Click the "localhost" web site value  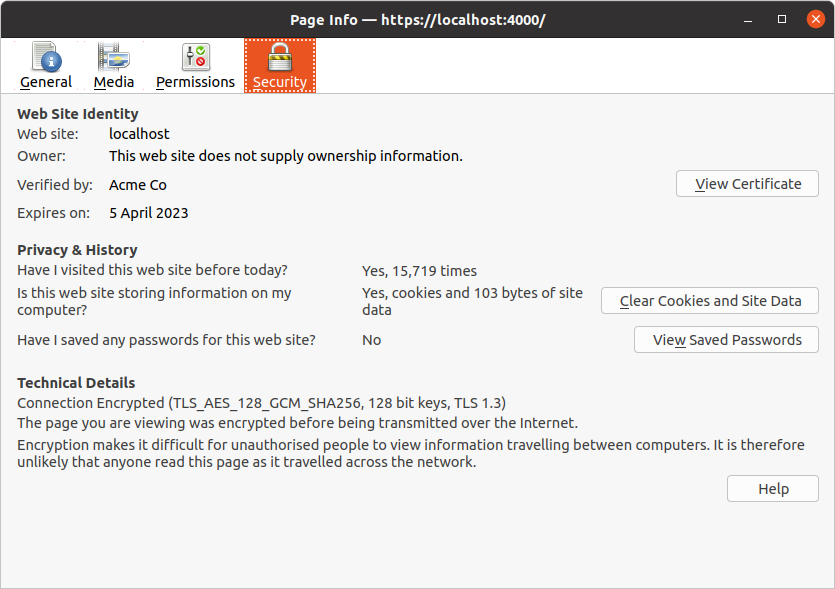(139, 134)
